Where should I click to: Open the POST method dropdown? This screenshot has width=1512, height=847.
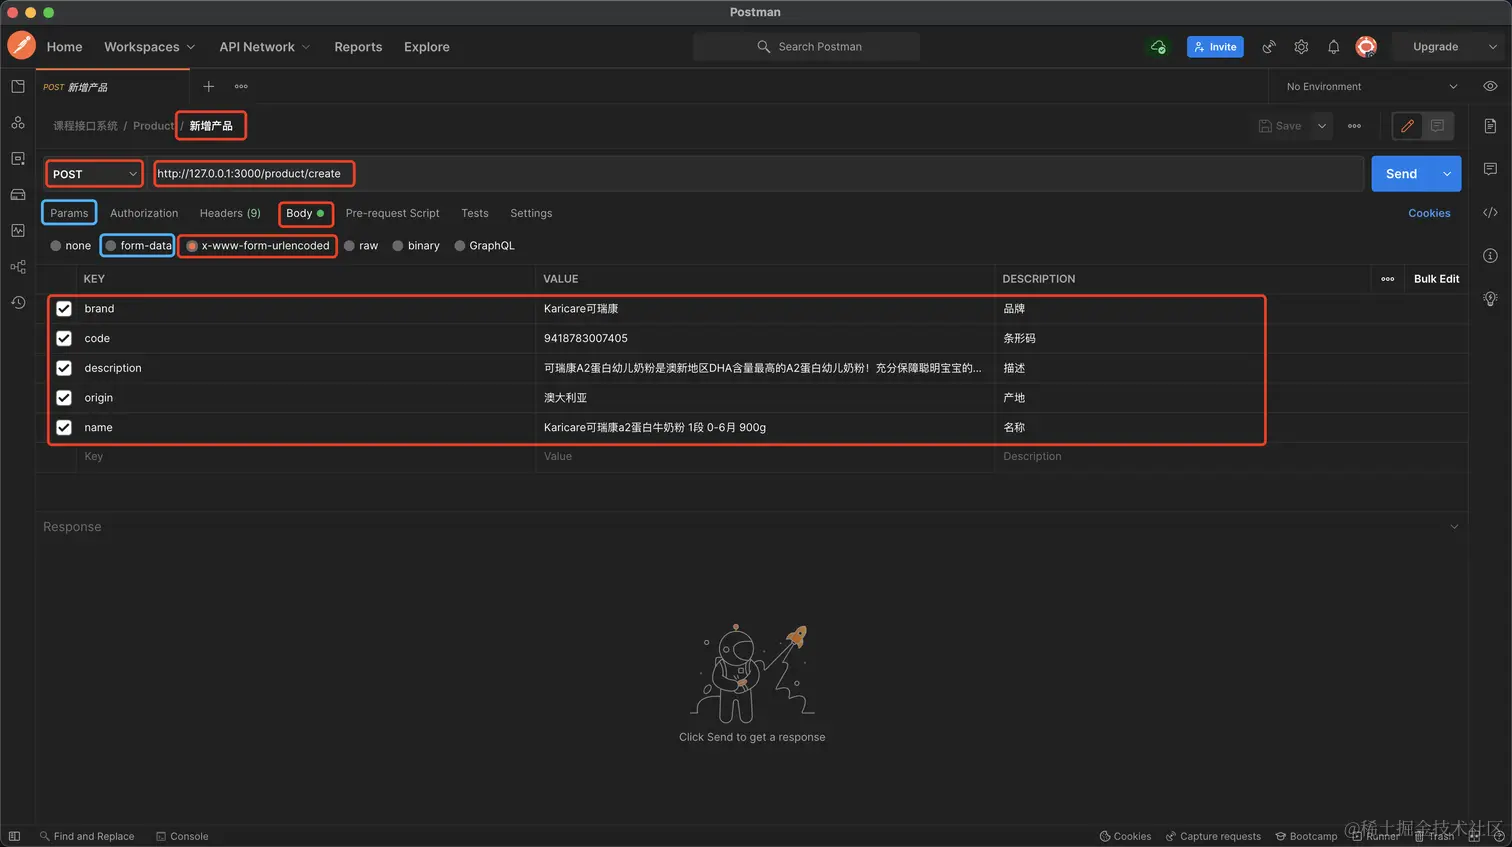94,174
